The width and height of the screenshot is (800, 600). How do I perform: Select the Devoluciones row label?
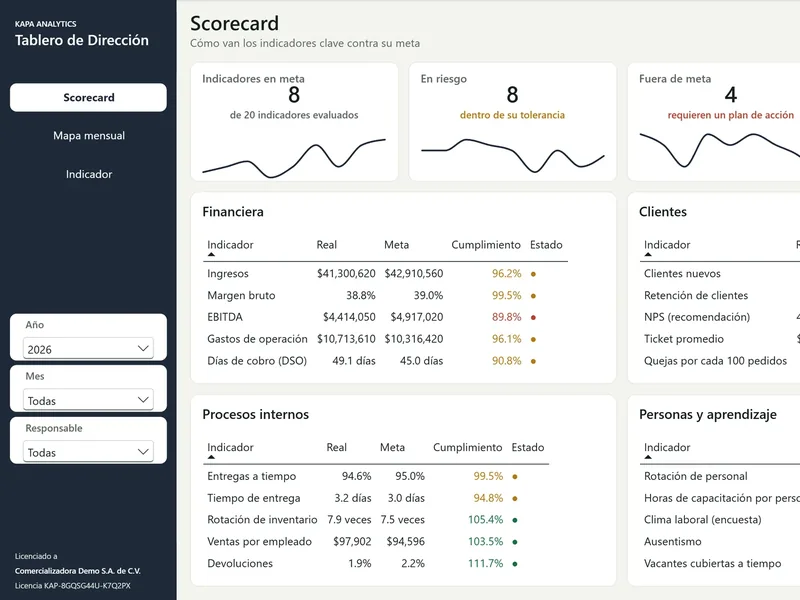[x=240, y=563]
